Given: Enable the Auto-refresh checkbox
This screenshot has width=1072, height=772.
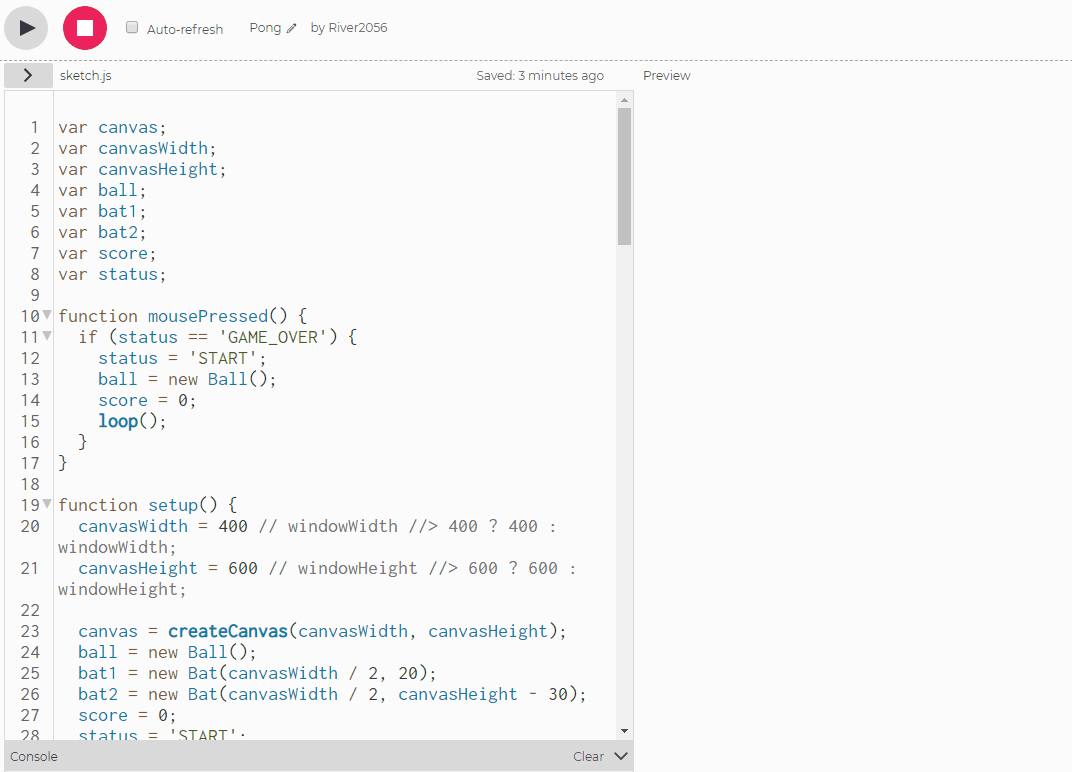Looking at the screenshot, I should click(x=132, y=27).
